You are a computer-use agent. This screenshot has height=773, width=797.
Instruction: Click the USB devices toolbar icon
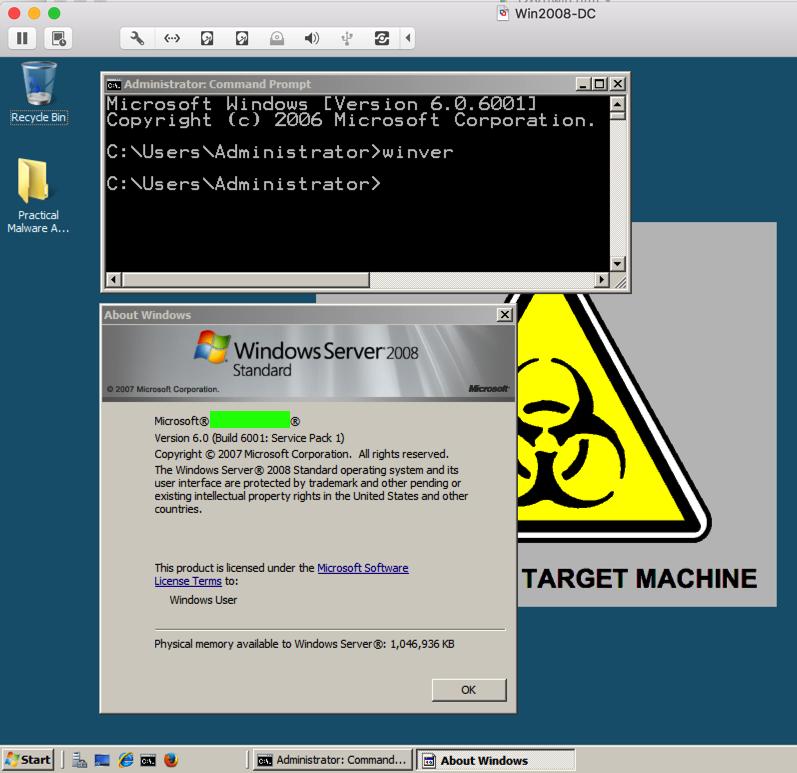347,38
